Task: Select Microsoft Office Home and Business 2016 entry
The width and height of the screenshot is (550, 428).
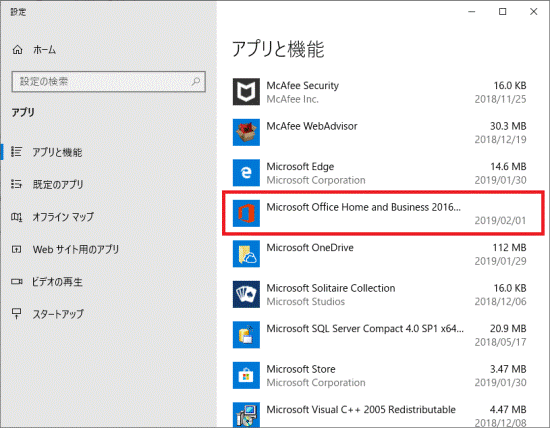Action: (x=383, y=213)
